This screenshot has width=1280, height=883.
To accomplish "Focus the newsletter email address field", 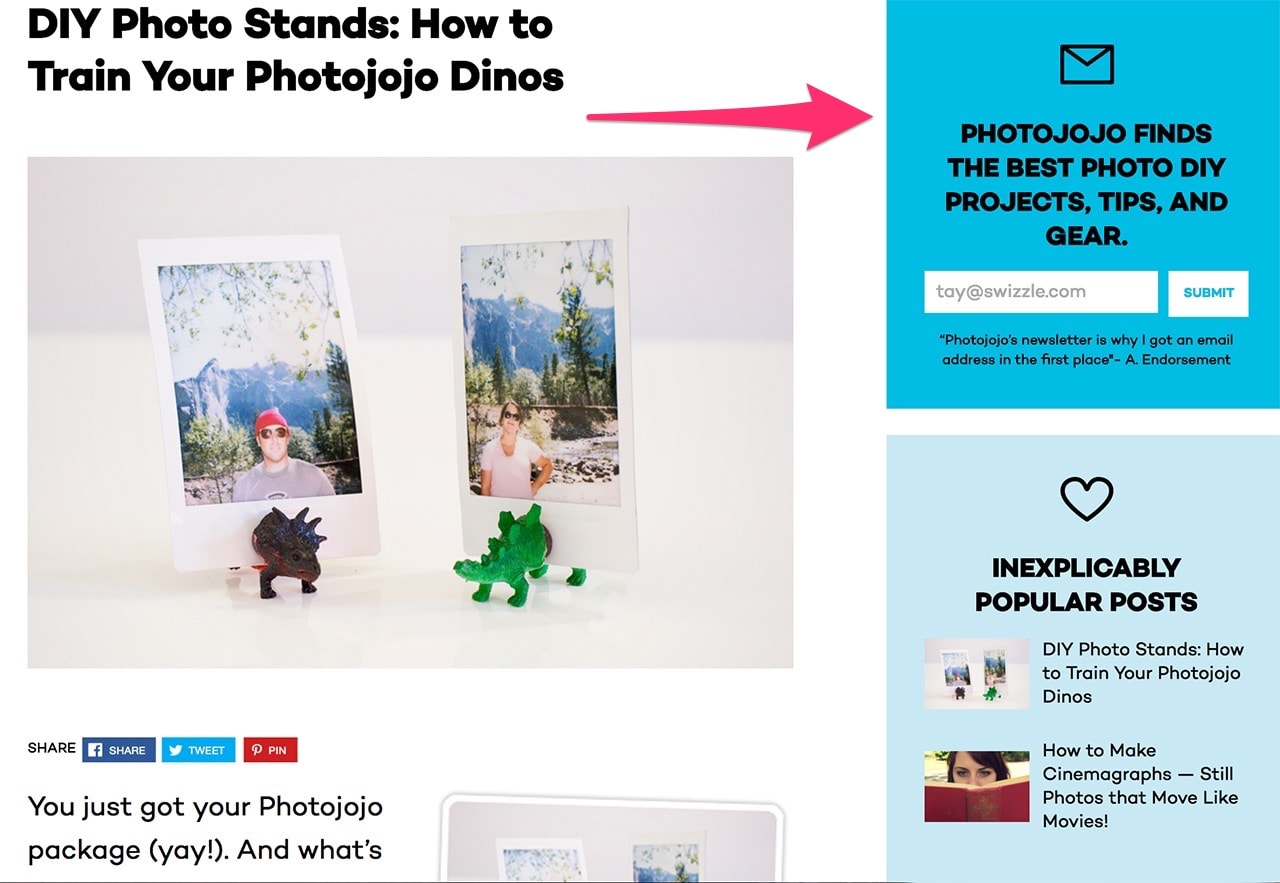I will (x=1041, y=292).
